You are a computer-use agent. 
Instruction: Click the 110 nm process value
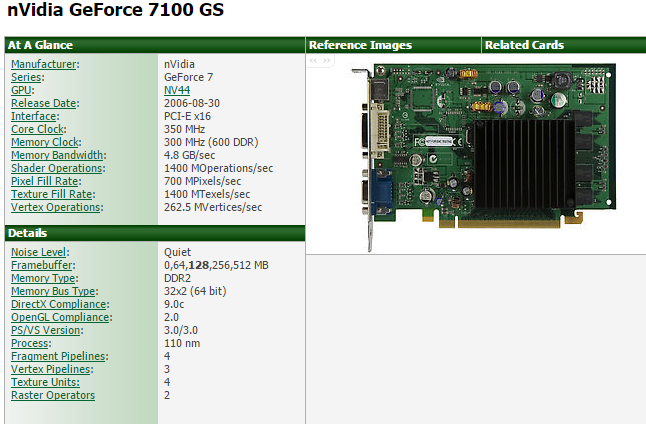click(x=182, y=343)
